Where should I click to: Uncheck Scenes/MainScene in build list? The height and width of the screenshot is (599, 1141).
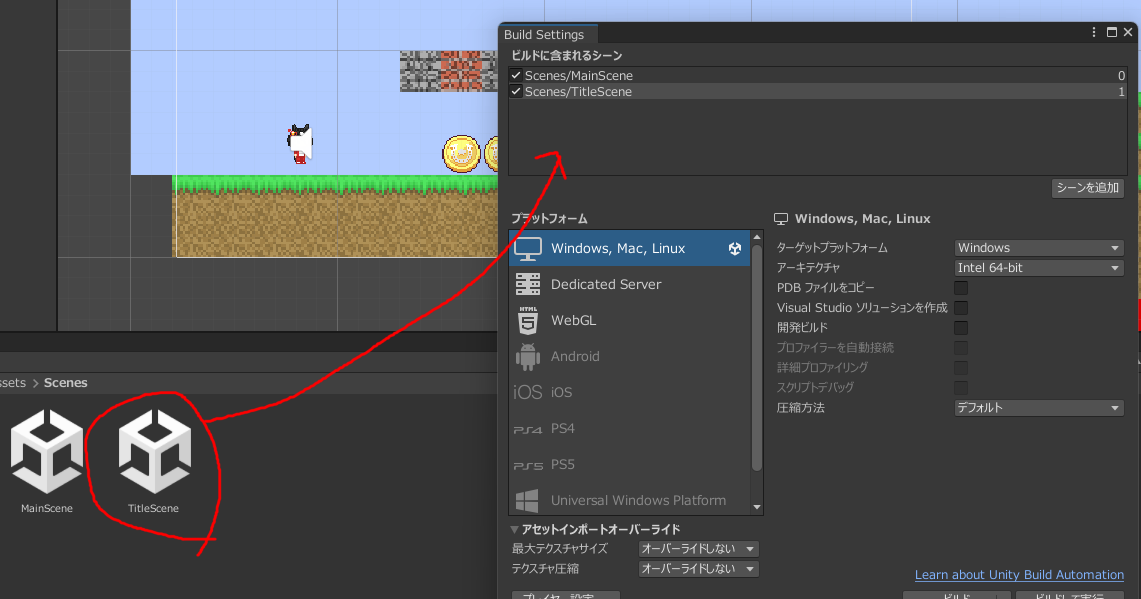pos(516,75)
